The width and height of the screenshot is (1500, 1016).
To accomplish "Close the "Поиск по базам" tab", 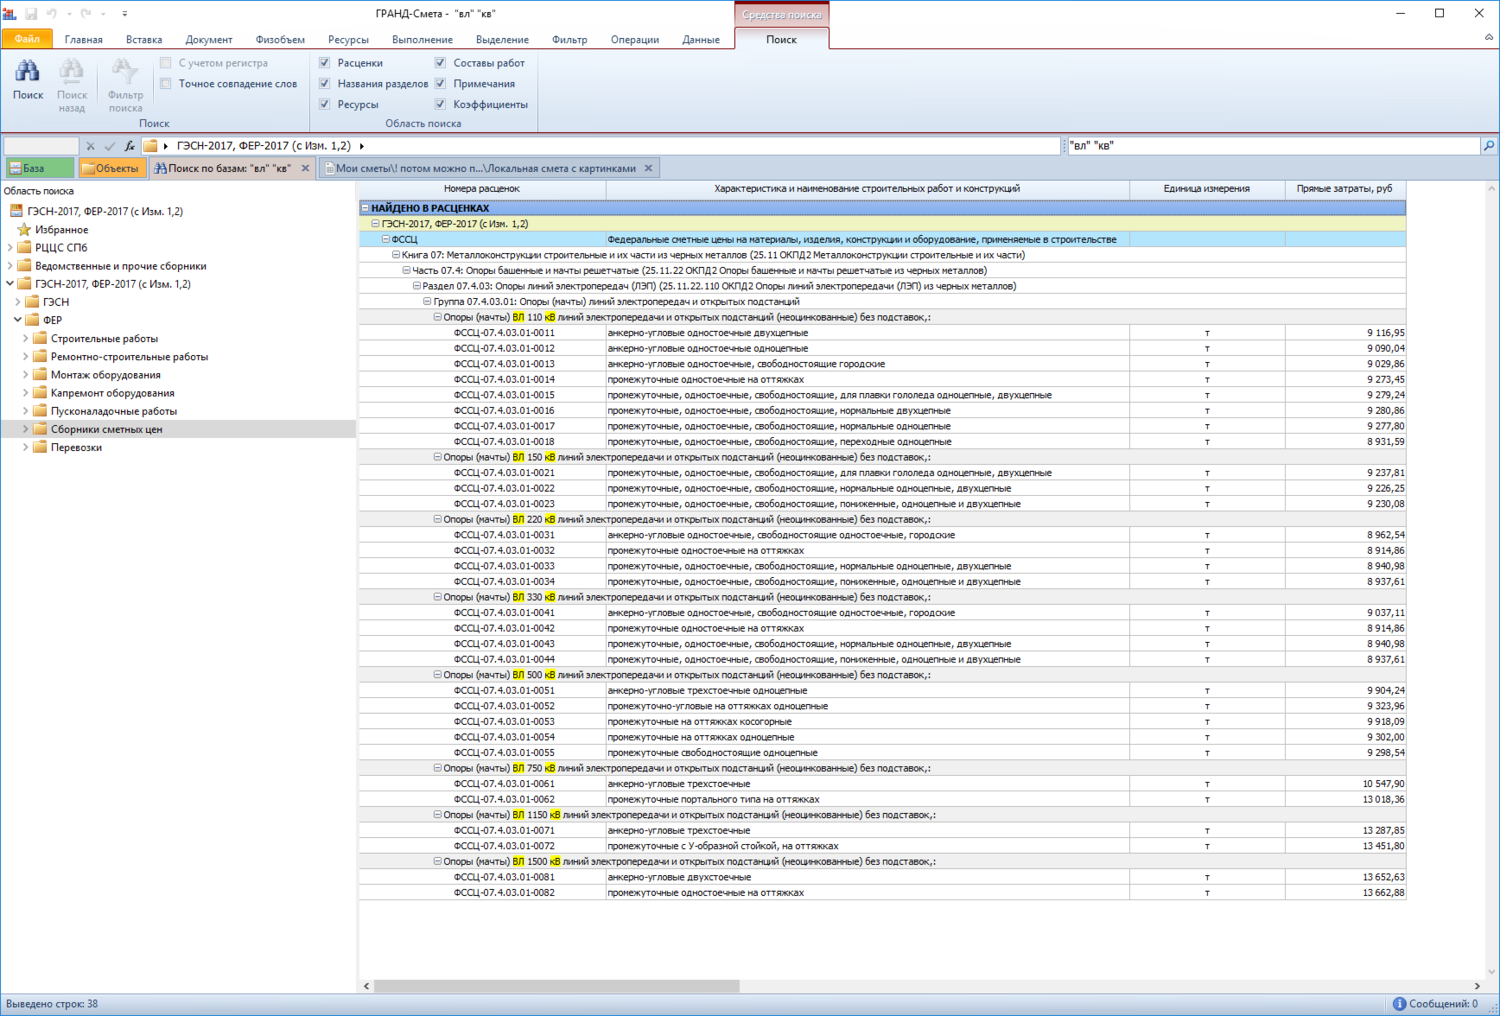I will (305, 169).
